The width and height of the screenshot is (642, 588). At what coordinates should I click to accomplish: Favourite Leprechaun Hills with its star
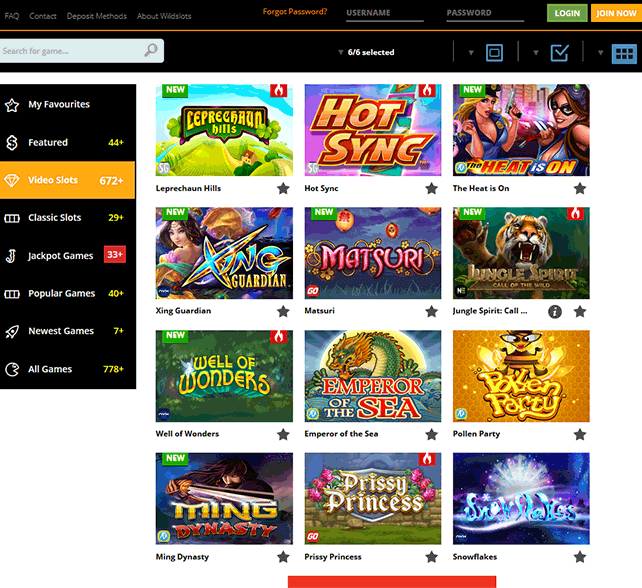click(283, 189)
